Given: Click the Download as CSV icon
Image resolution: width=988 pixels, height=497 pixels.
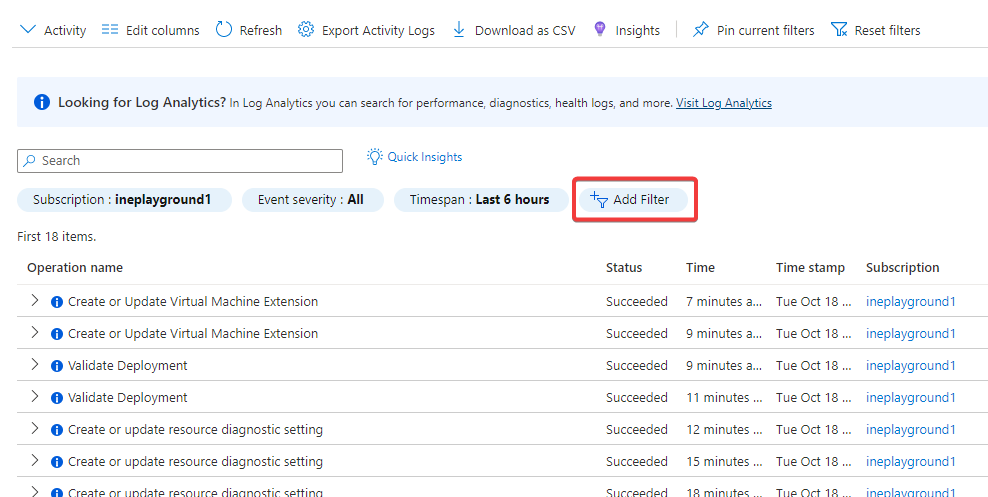Looking at the screenshot, I should pos(460,30).
